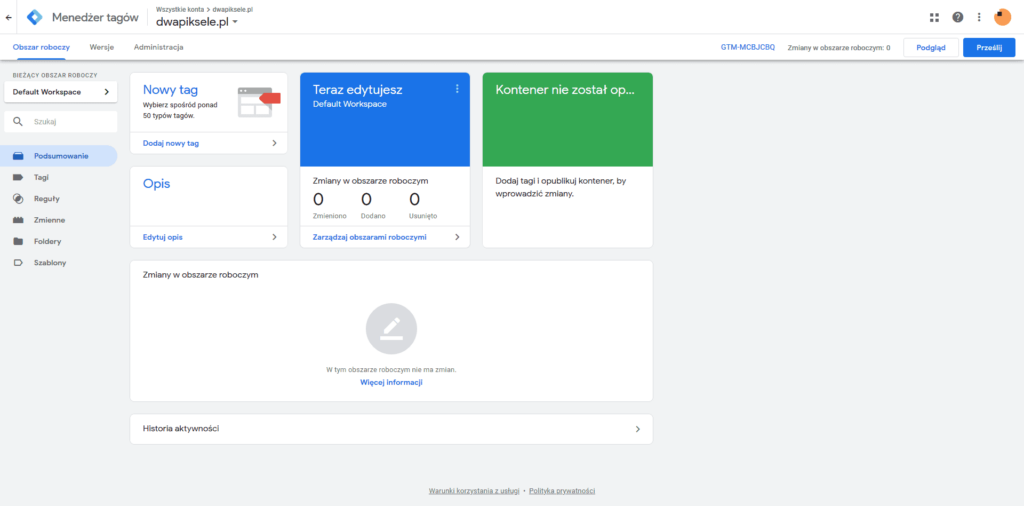The height and width of the screenshot is (506, 1024).
Task: Click the Tag Manager logo icon
Action: pos(34,17)
